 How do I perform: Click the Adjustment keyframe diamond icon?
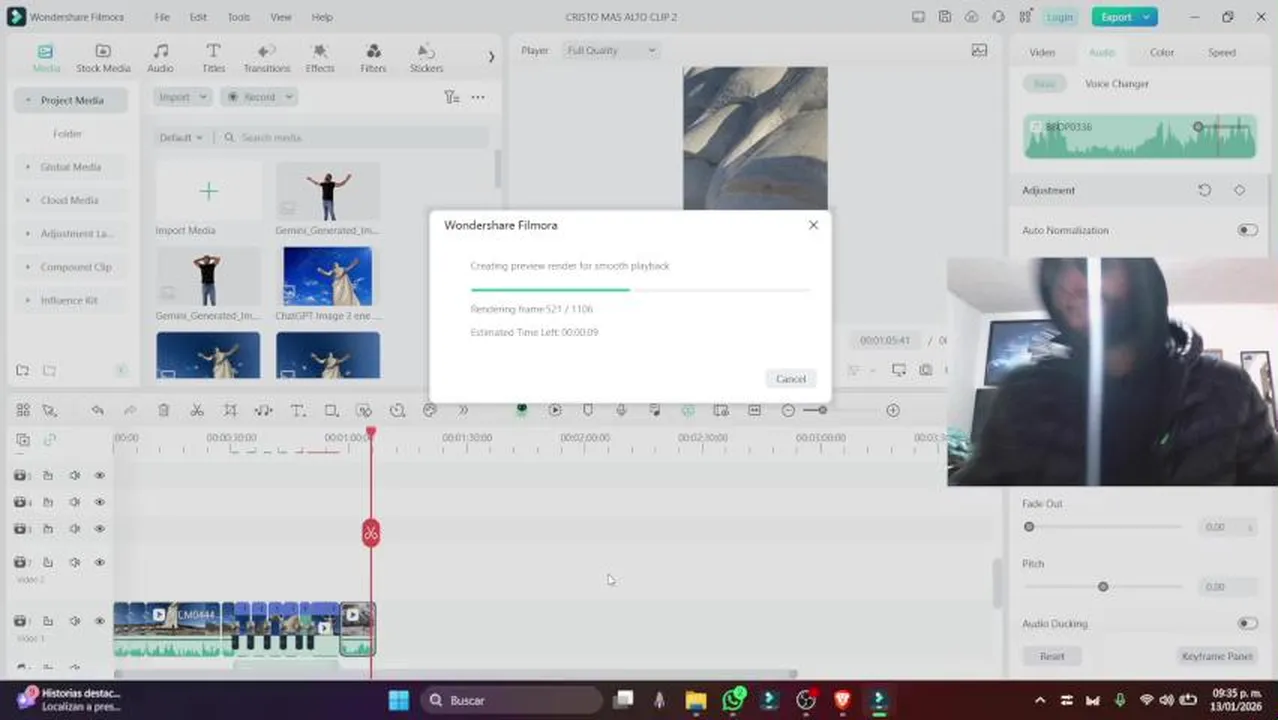(1240, 190)
